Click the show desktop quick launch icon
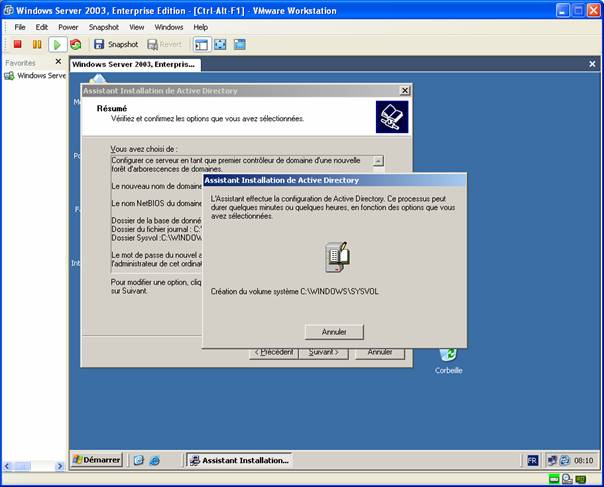The width and height of the screenshot is (604, 487). (139, 460)
